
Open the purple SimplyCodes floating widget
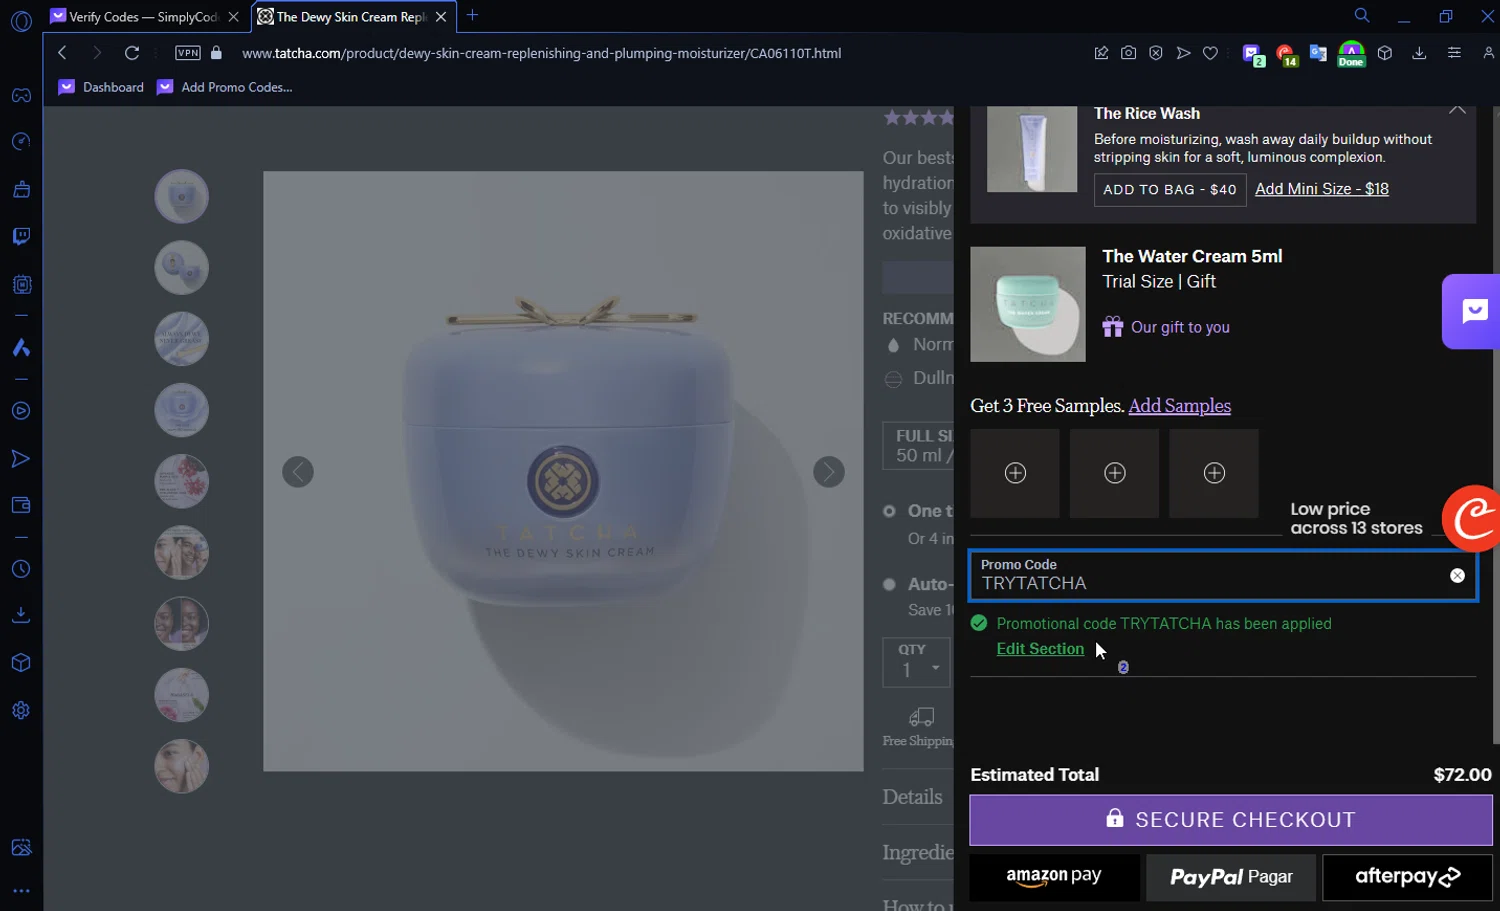pyautogui.click(x=1472, y=312)
